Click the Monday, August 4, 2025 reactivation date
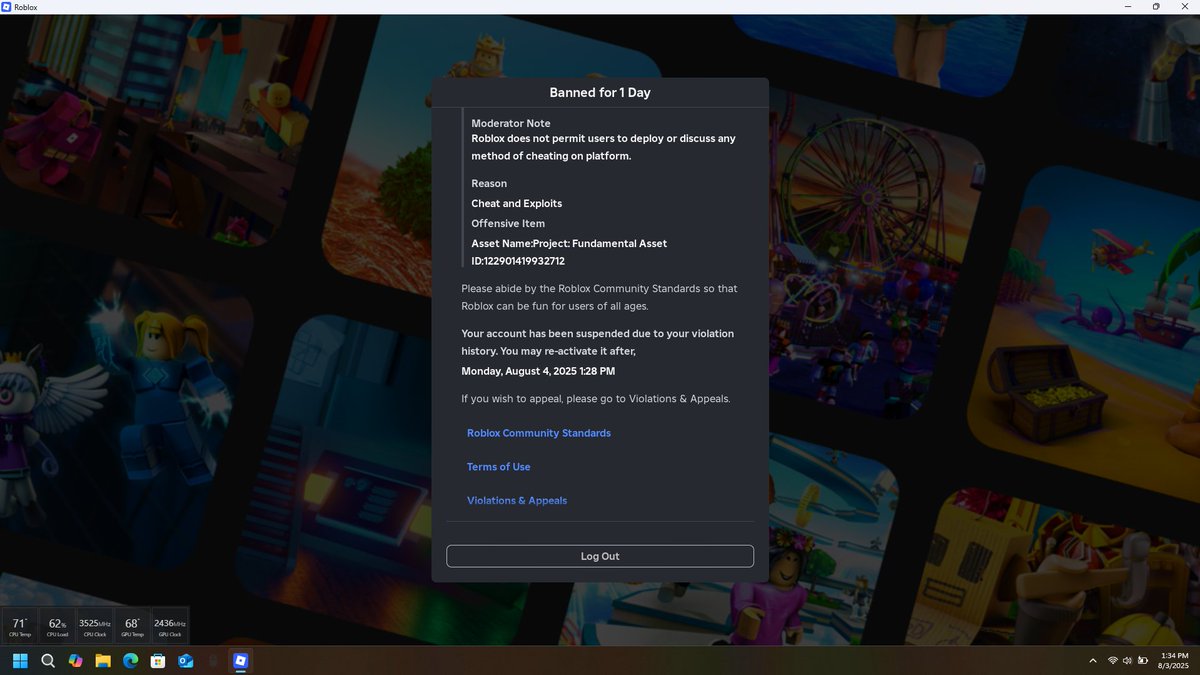Image resolution: width=1200 pixels, height=675 pixels. click(538, 371)
